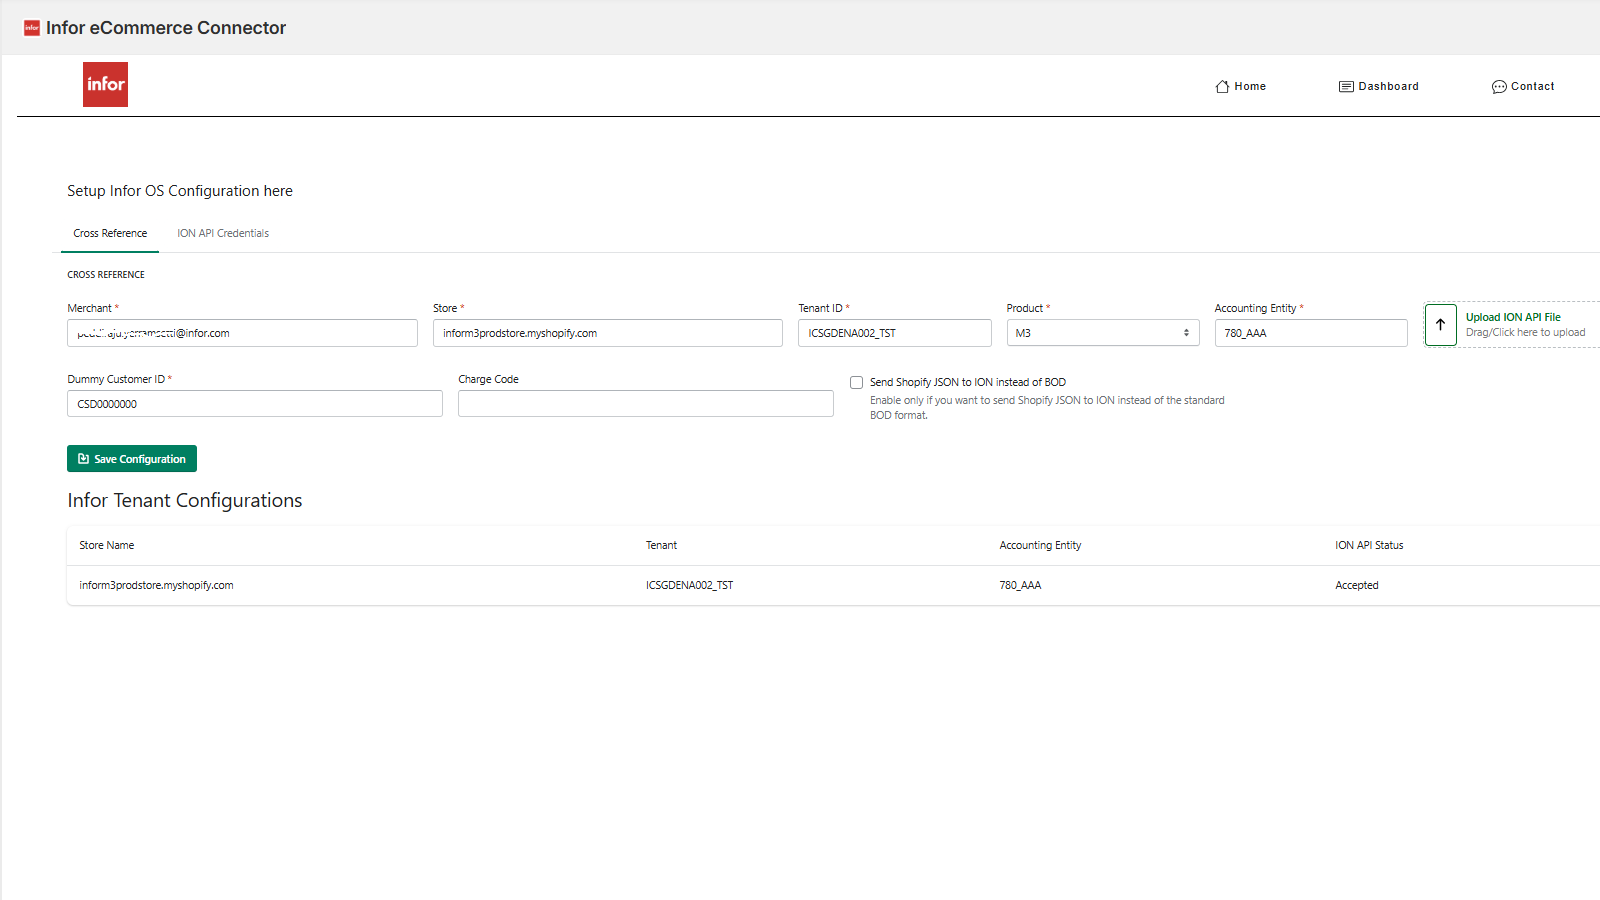The width and height of the screenshot is (1600, 900).
Task: Open the Product dropdown showing M3
Action: 1103,333
